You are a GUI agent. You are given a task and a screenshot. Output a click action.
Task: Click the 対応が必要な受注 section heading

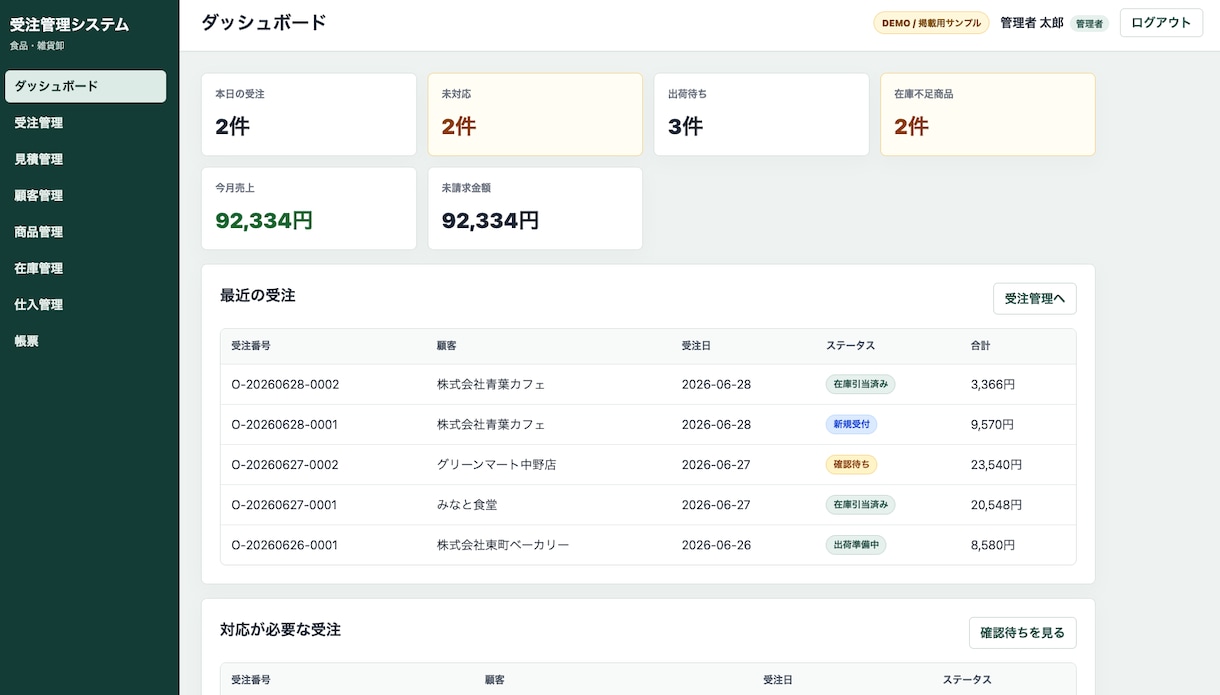point(281,629)
